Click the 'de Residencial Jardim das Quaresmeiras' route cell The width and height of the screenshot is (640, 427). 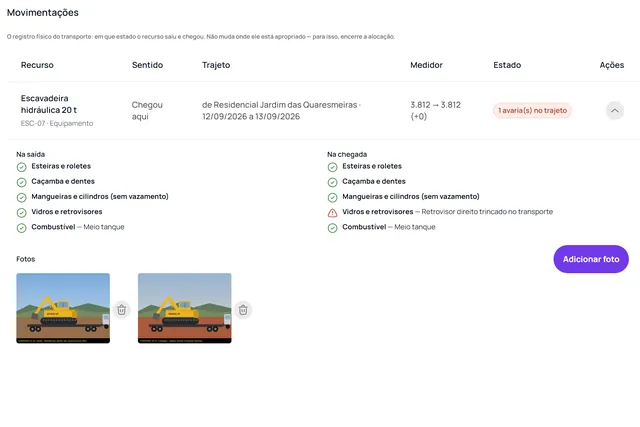pyautogui.click(x=281, y=111)
